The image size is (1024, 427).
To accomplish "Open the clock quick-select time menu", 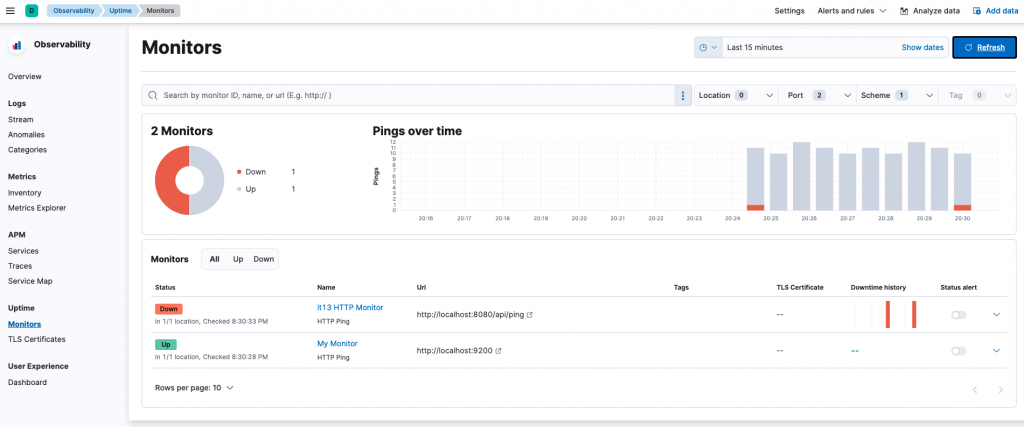I will pyautogui.click(x=708, y=48).
